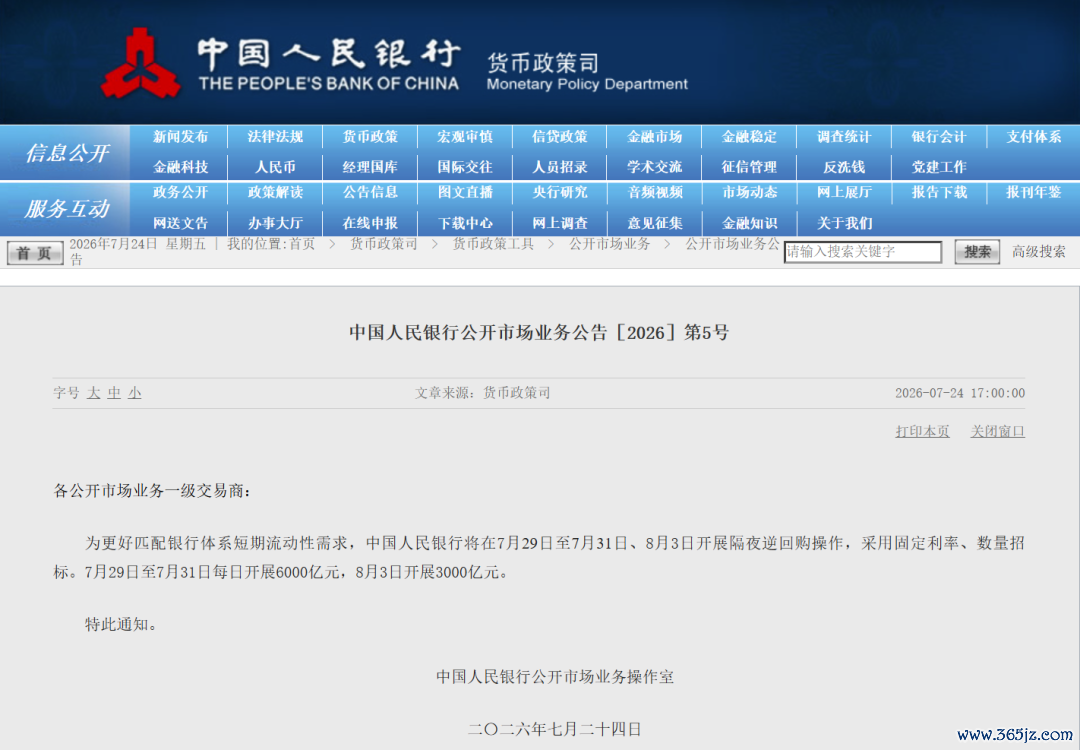Open 经理国库 section
The image size is (1080, 750).
(371, 167)
